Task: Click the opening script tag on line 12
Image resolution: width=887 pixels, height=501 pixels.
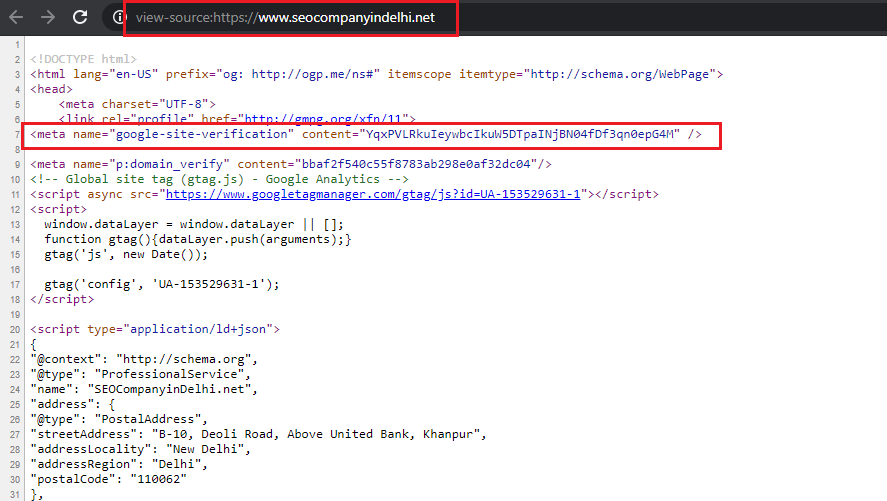Action: click(59, 209)
